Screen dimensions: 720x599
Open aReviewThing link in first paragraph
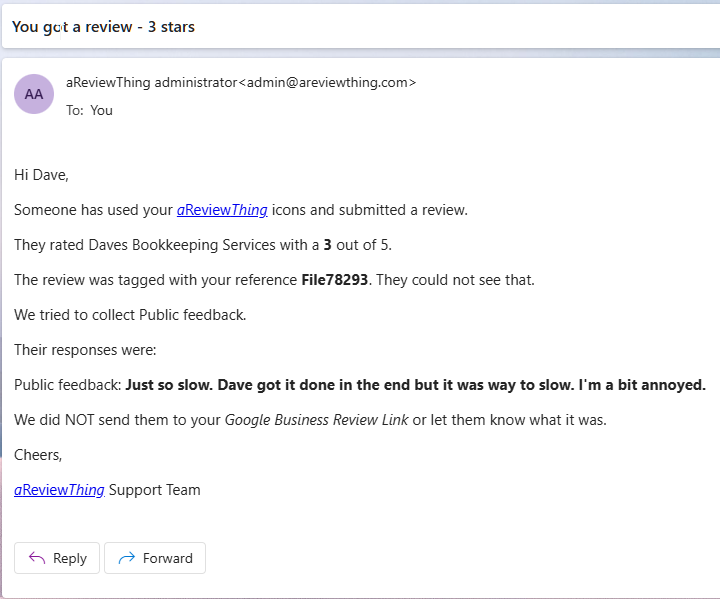pos(222,210)
